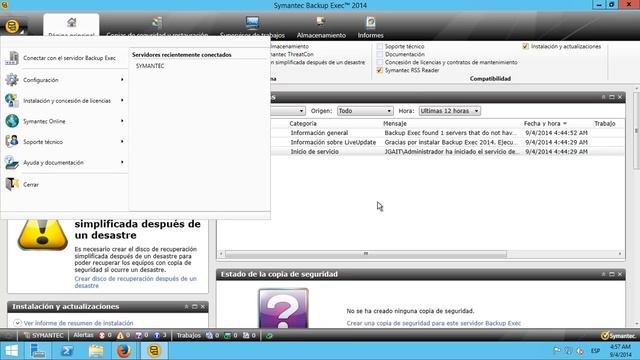This screenshot has height=360, width=640.
Task: Open Ver informe de resumen de instalación link
Action: tap(78, 323)
